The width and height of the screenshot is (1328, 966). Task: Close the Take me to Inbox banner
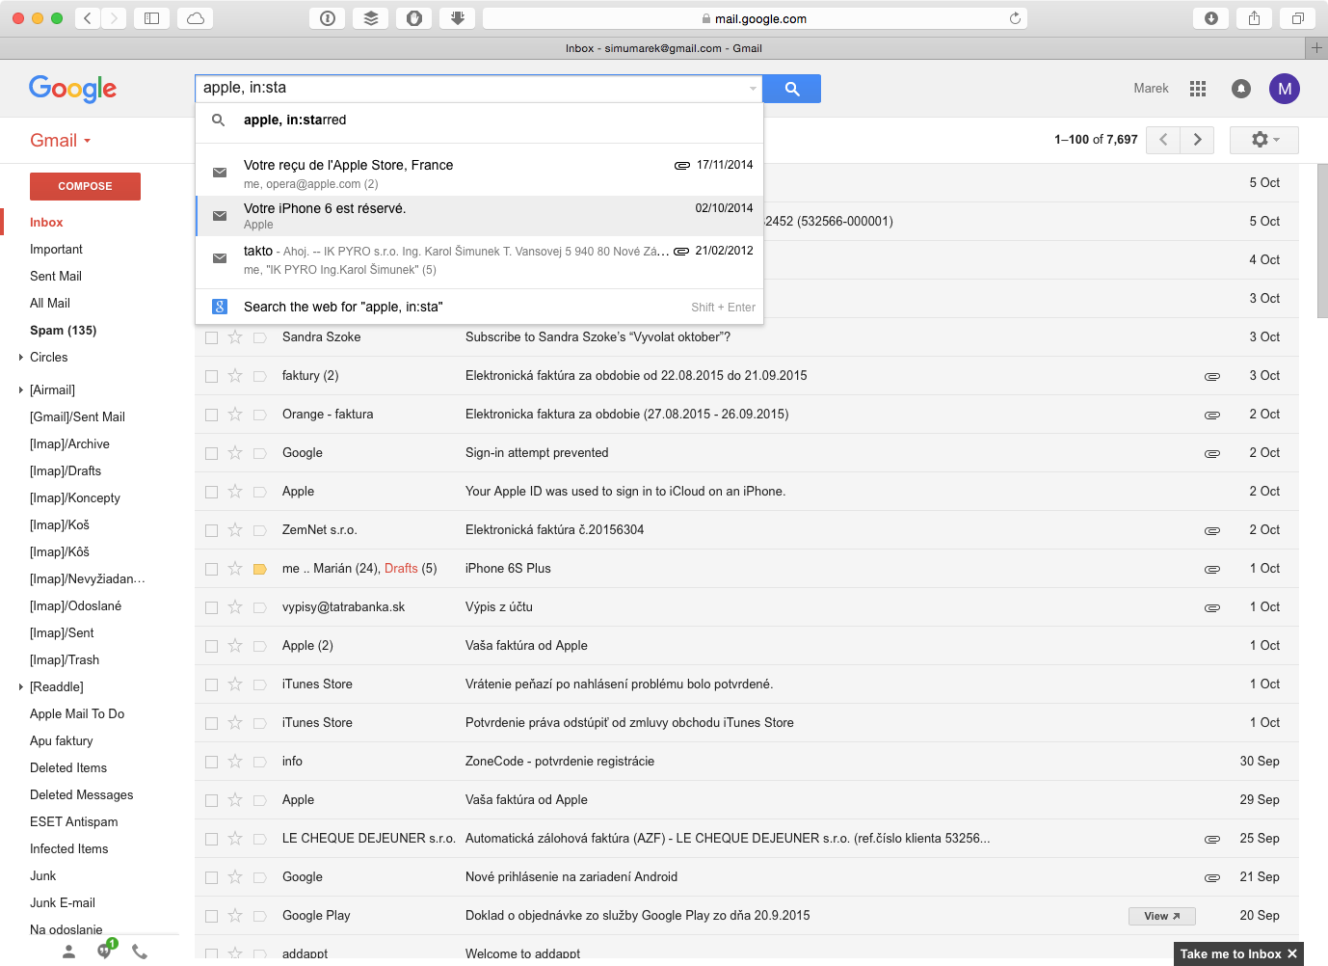(x=1292, y=954)
